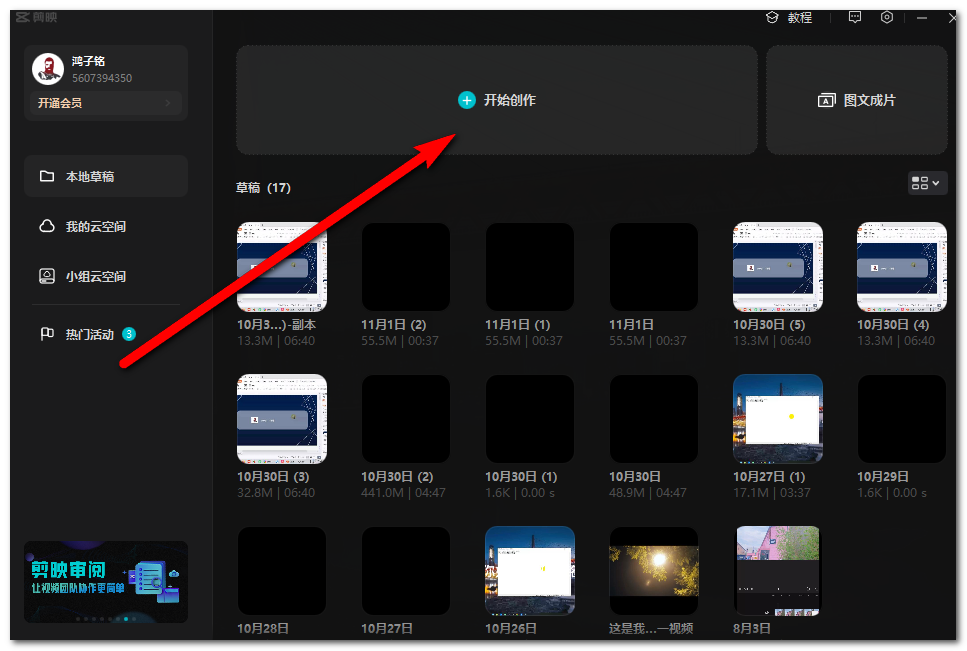Click the plus icon beside 开始创作
The height and width of the screenshot is (651, 967).
(x=466, y=100)
